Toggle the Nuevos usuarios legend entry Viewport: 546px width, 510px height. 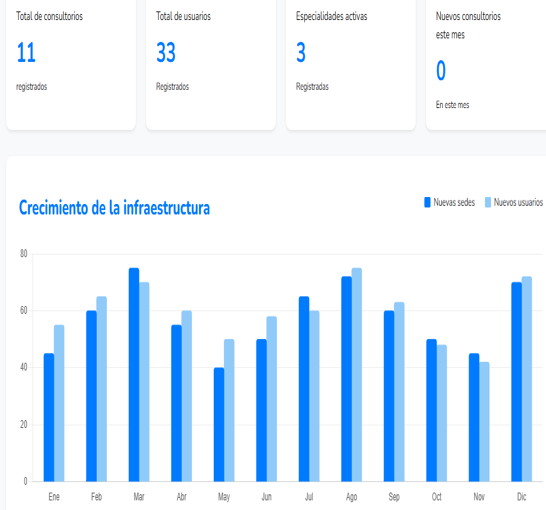click(x=514, y=202)
